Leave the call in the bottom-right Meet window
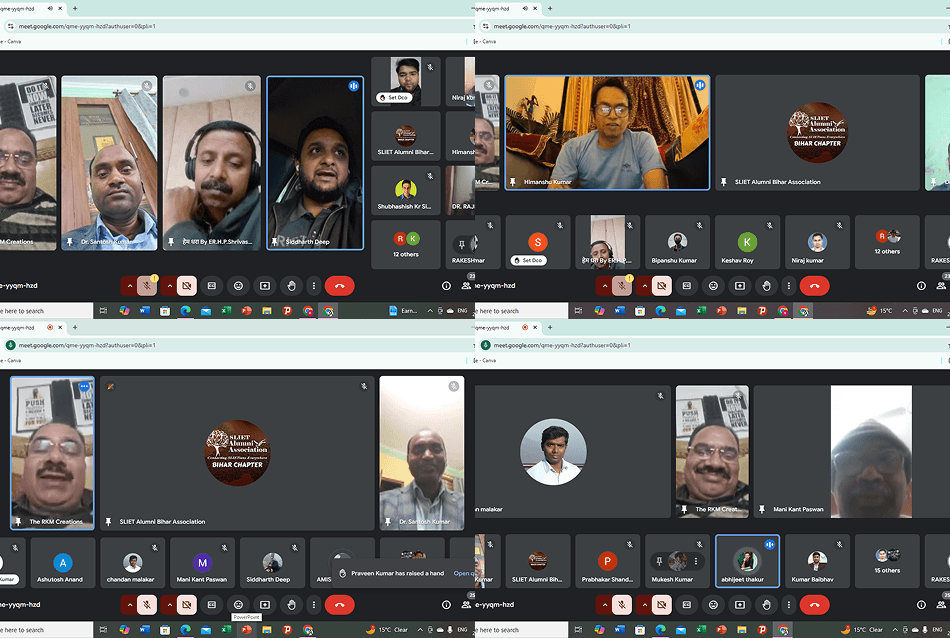This screenshot has height=638, width=950. pyautogui.click(x=814, y=605)
